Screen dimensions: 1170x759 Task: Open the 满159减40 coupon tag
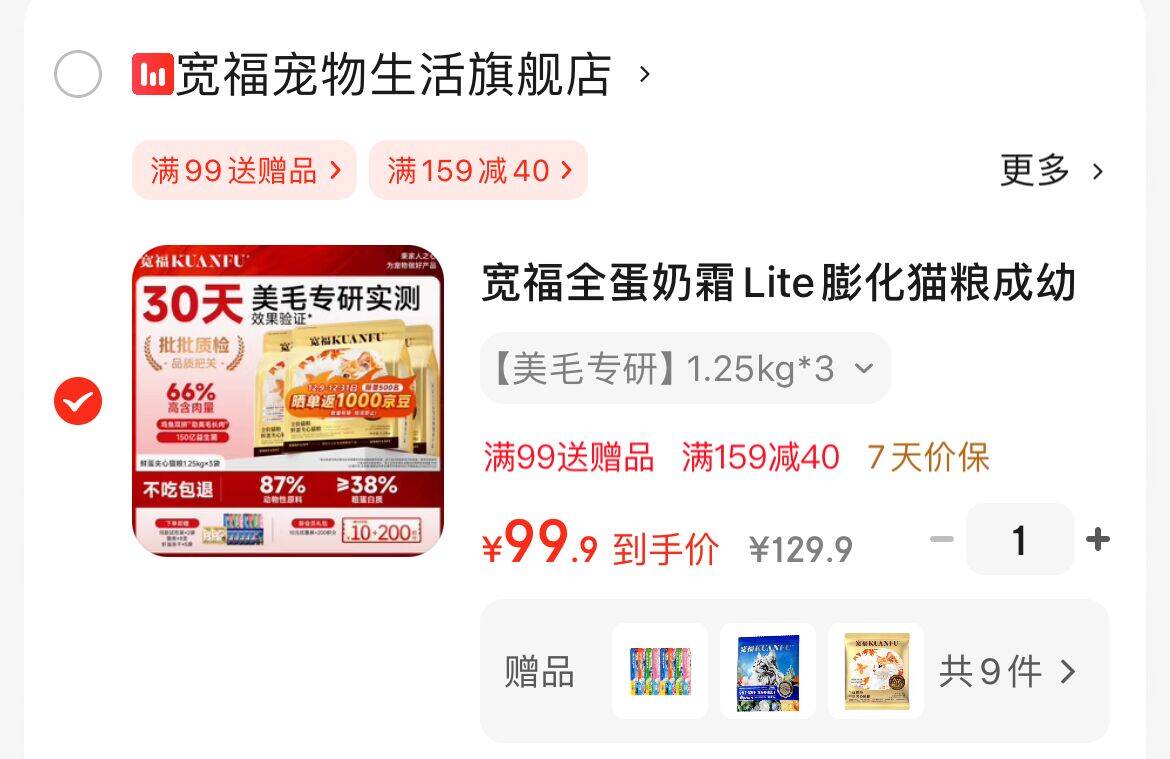click(x=478, y=170)
